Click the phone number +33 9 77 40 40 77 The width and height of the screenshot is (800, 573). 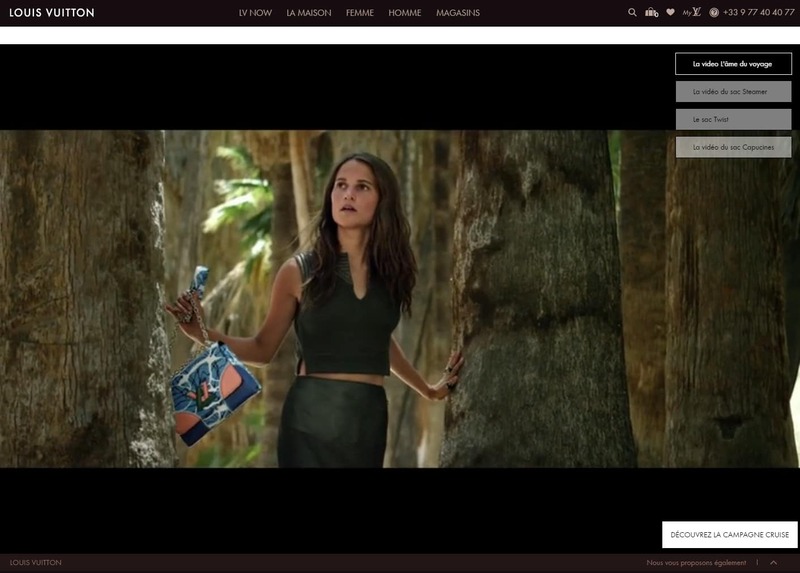758,12
